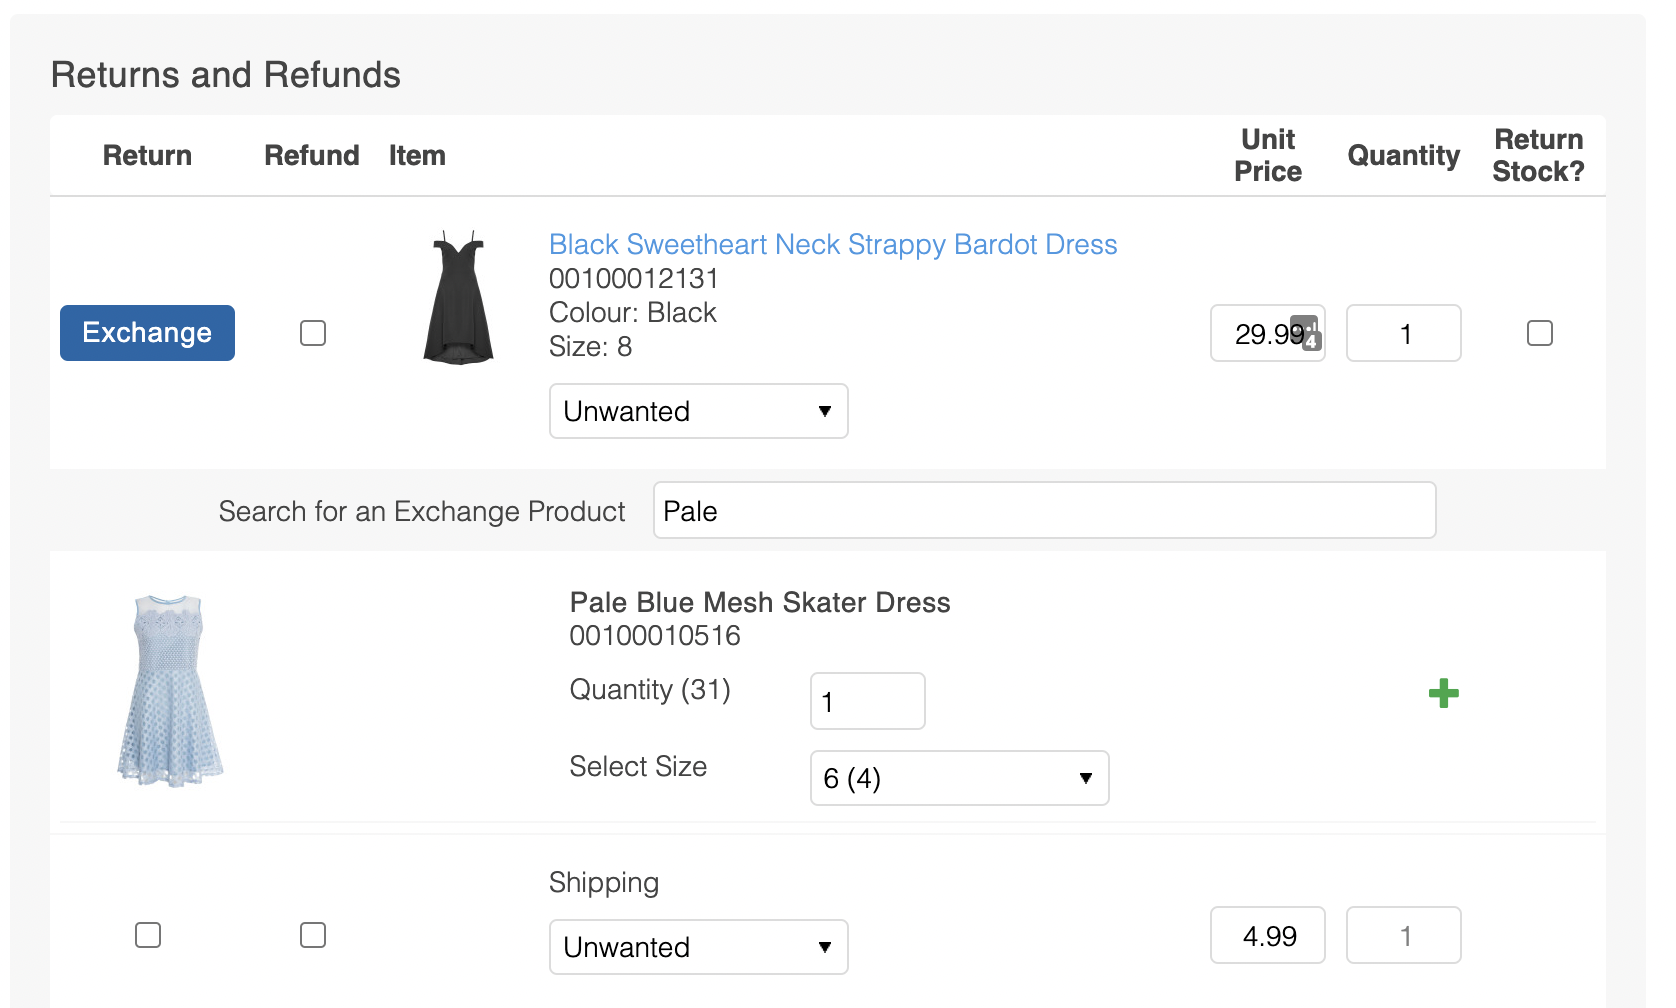Click the Pale Blue Mesh Skater Dress title

[759, 602]
